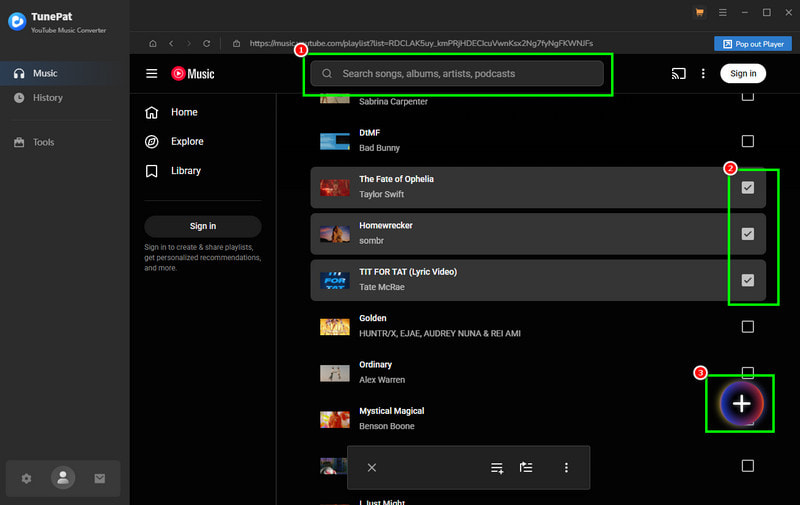Click the Sabrina Carpenter artist link
The width and height of the screenshot is (800, 505).
click(393, 102)
